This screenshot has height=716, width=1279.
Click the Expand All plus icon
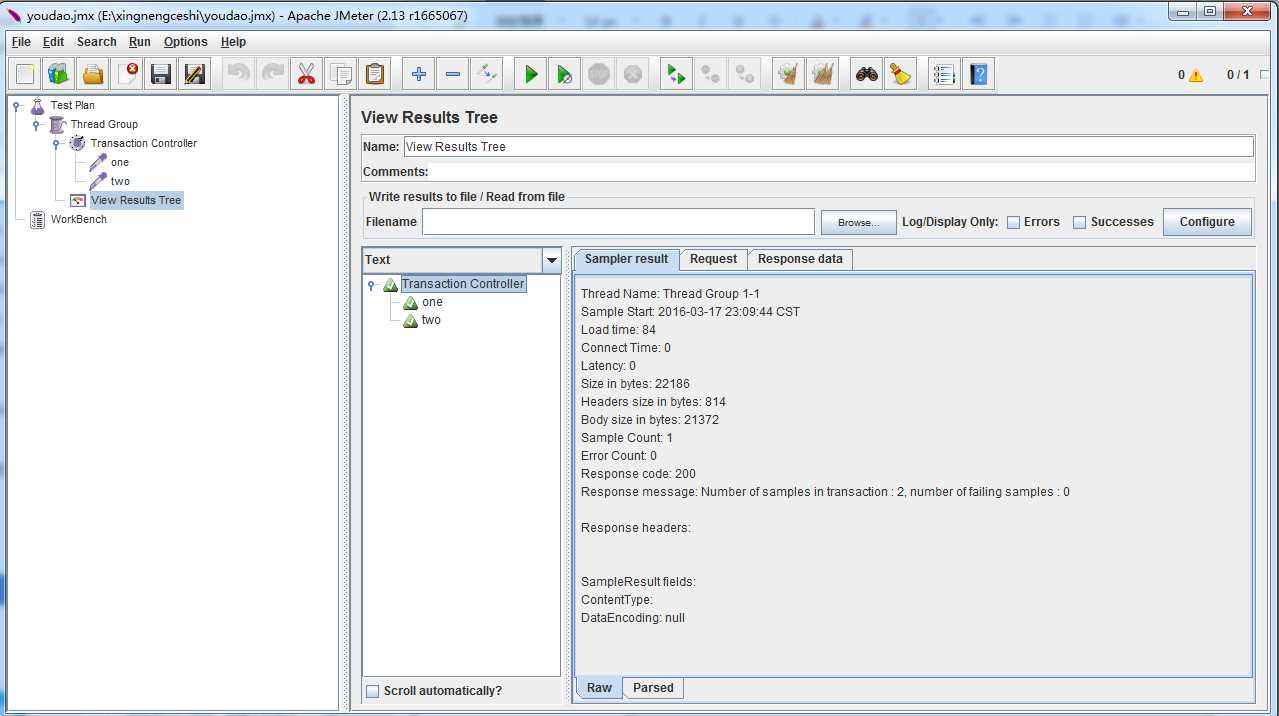click(419, 74)
